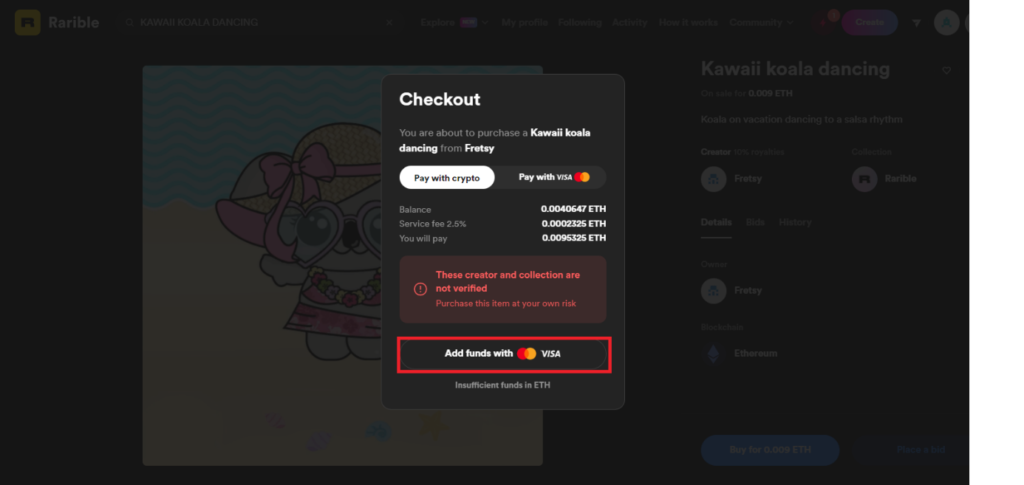Click the Ethereum blockchain icon
The image size is (1024, 485).
(713, 354)
